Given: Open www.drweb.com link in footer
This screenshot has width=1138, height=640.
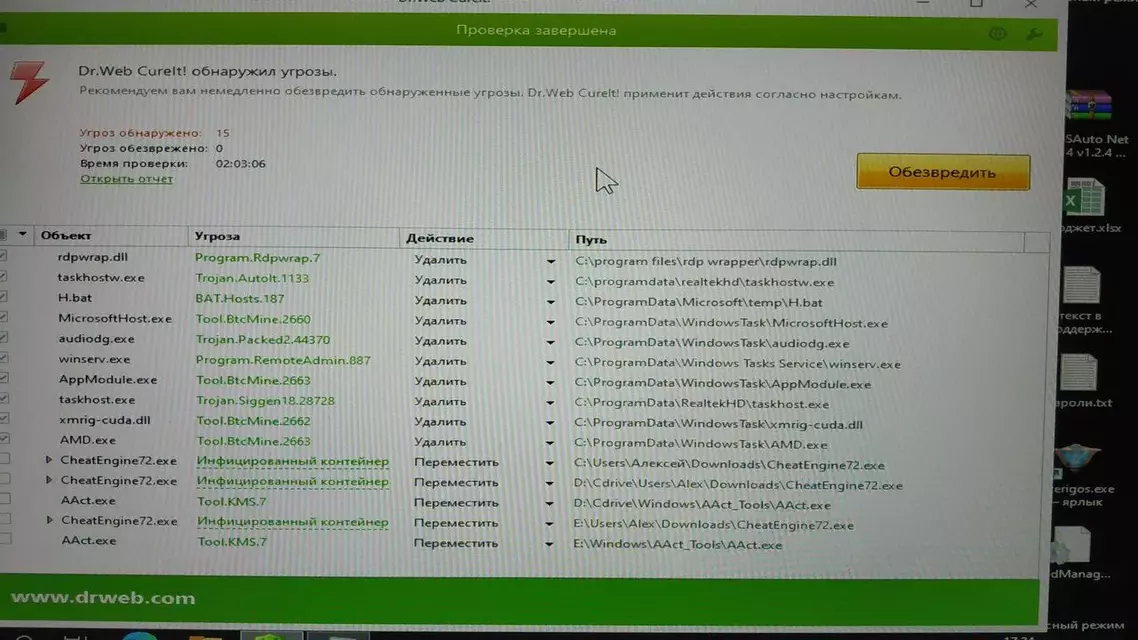Looking at the screenshot, I should tap(103, 598).
